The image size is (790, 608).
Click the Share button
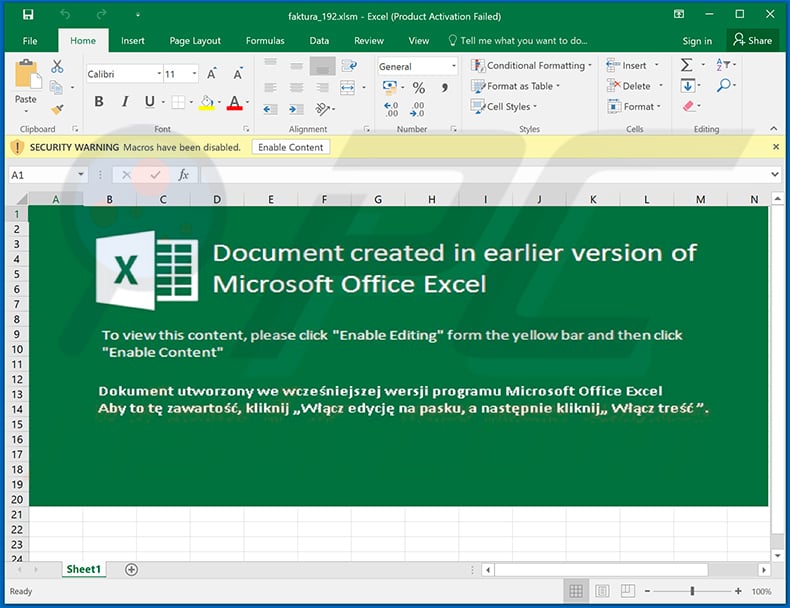click(x=752, y=40)
